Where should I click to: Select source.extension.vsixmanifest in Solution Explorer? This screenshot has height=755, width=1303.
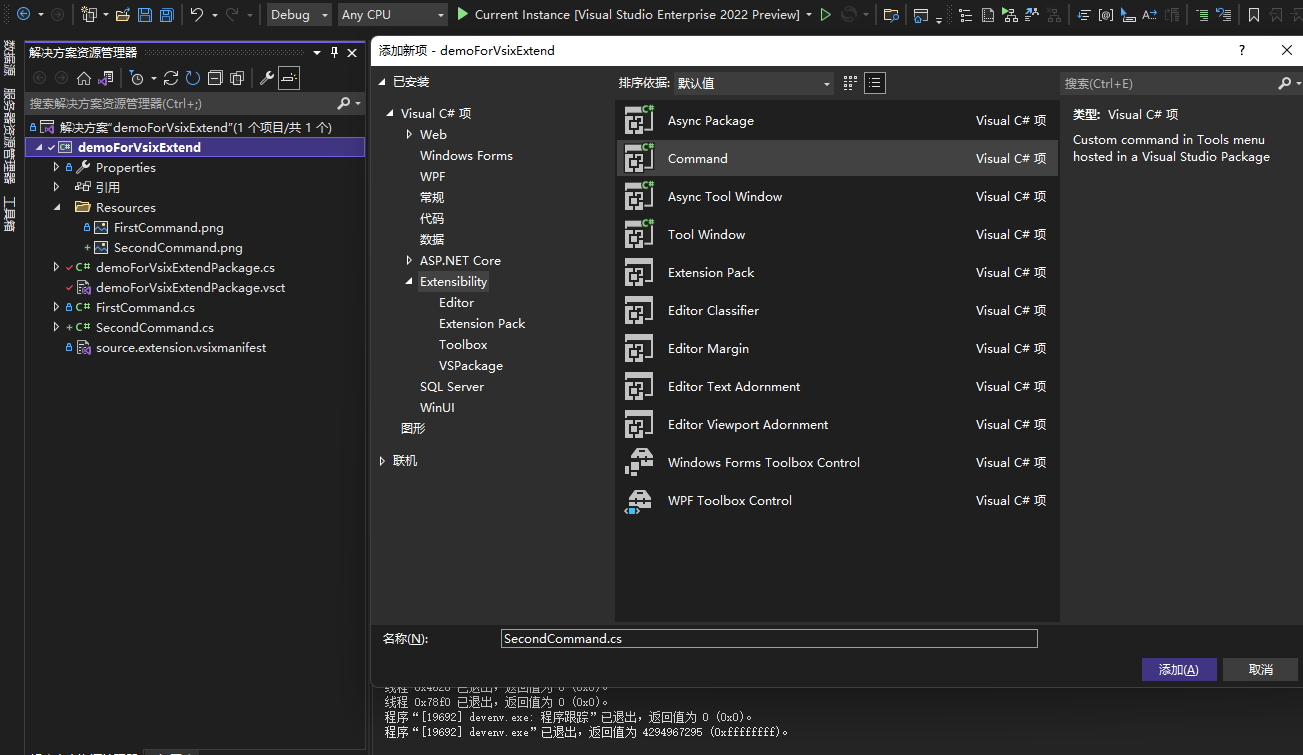[x=181, y=347]
